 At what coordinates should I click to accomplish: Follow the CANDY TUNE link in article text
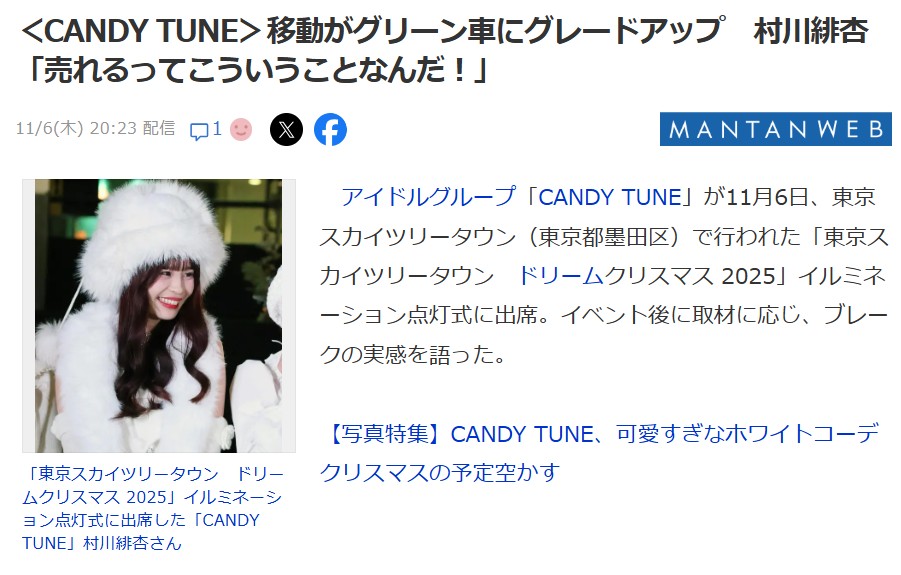[x=610, y=197]
